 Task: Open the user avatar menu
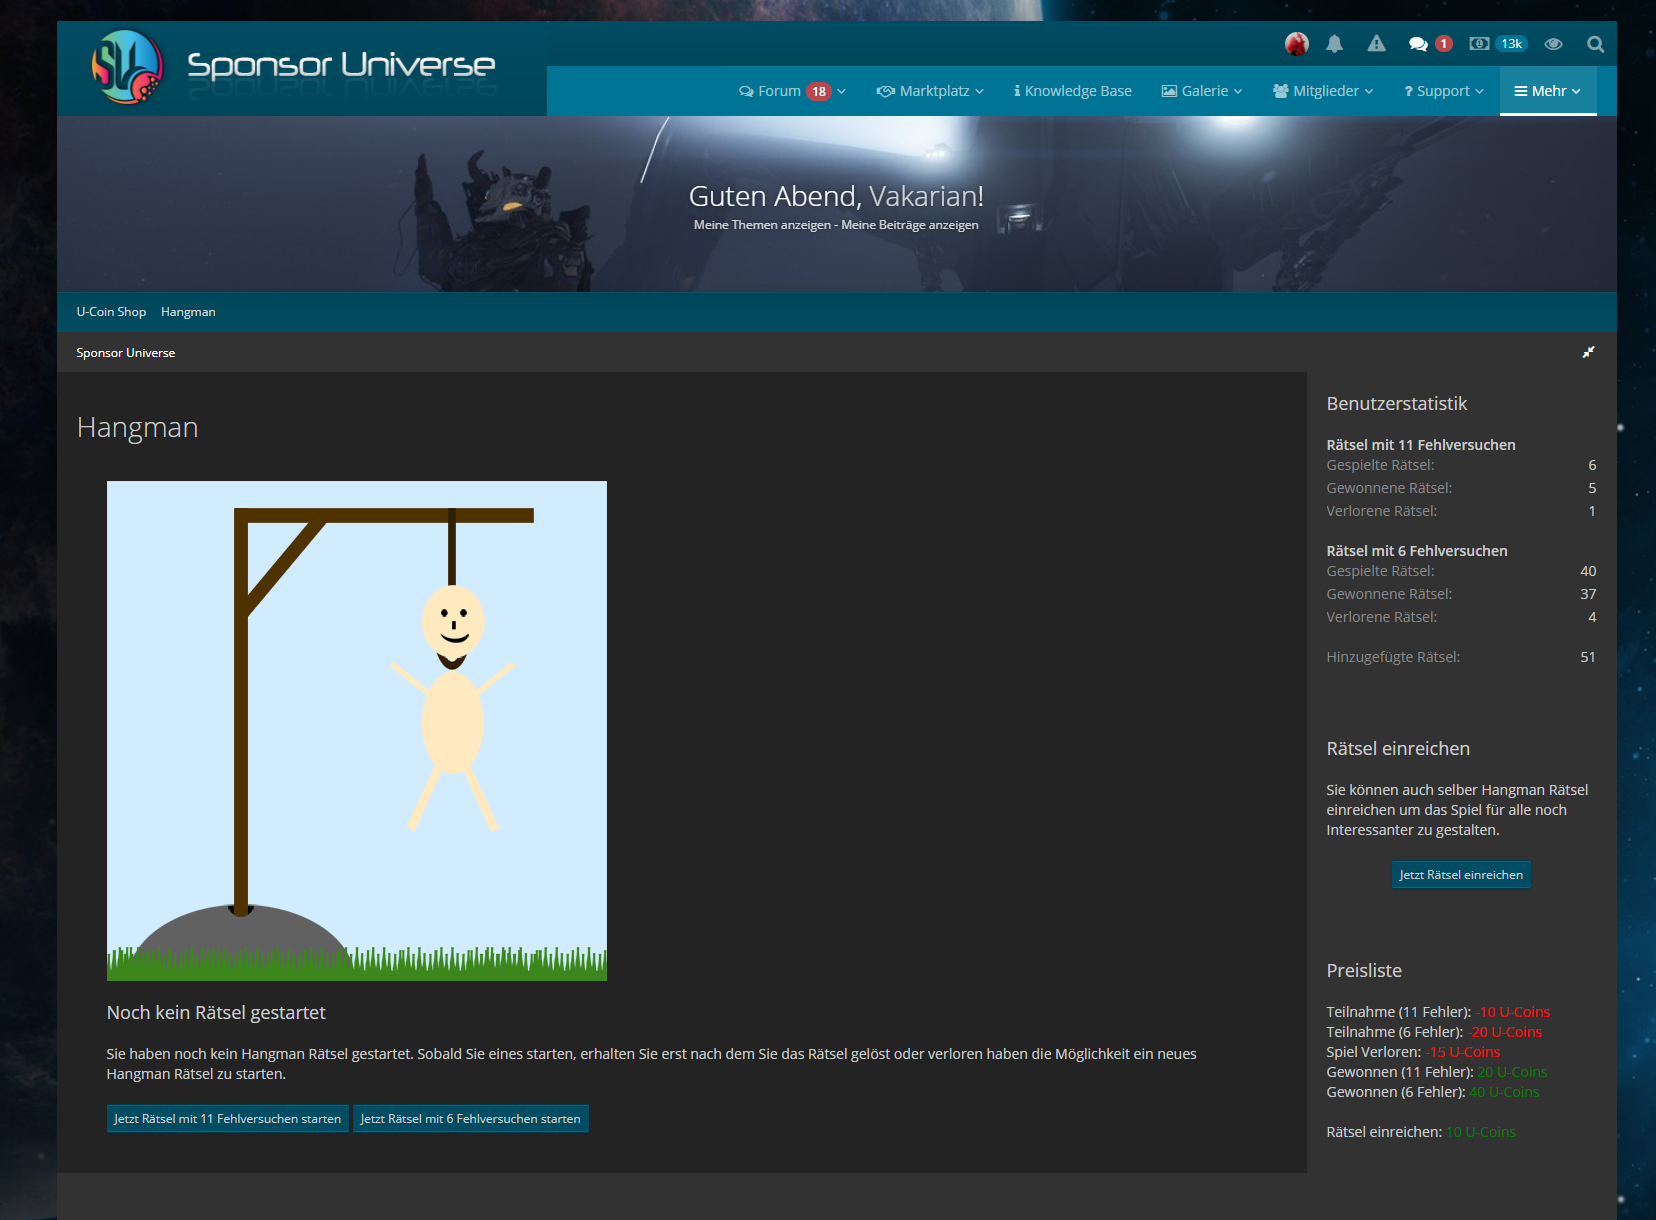click(1296, 44)
